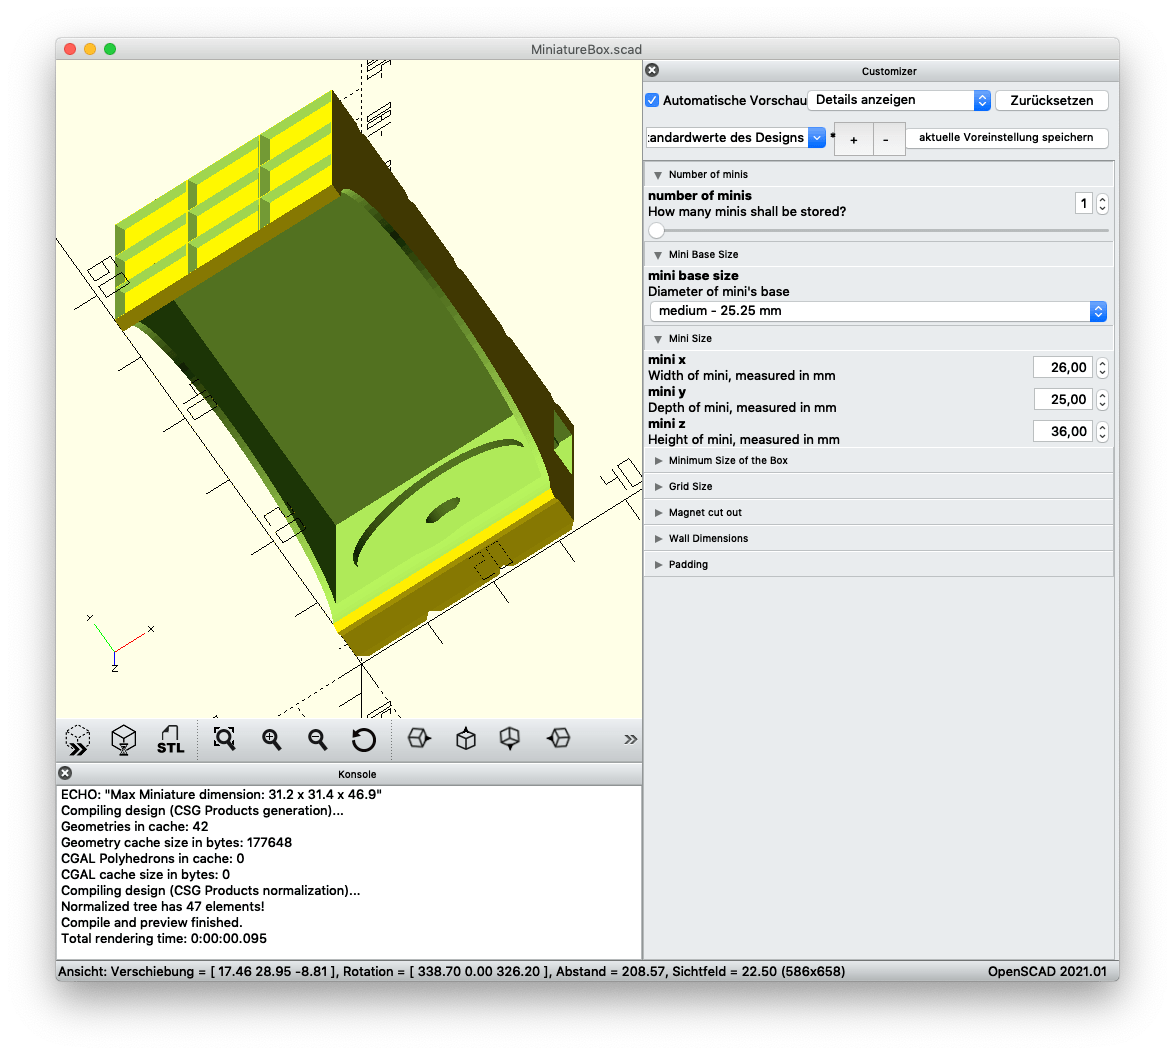The height and width of the screenshot is (1055, 1175).
Task: Click the Zurücksetzen button
Action: point(1051,100)
